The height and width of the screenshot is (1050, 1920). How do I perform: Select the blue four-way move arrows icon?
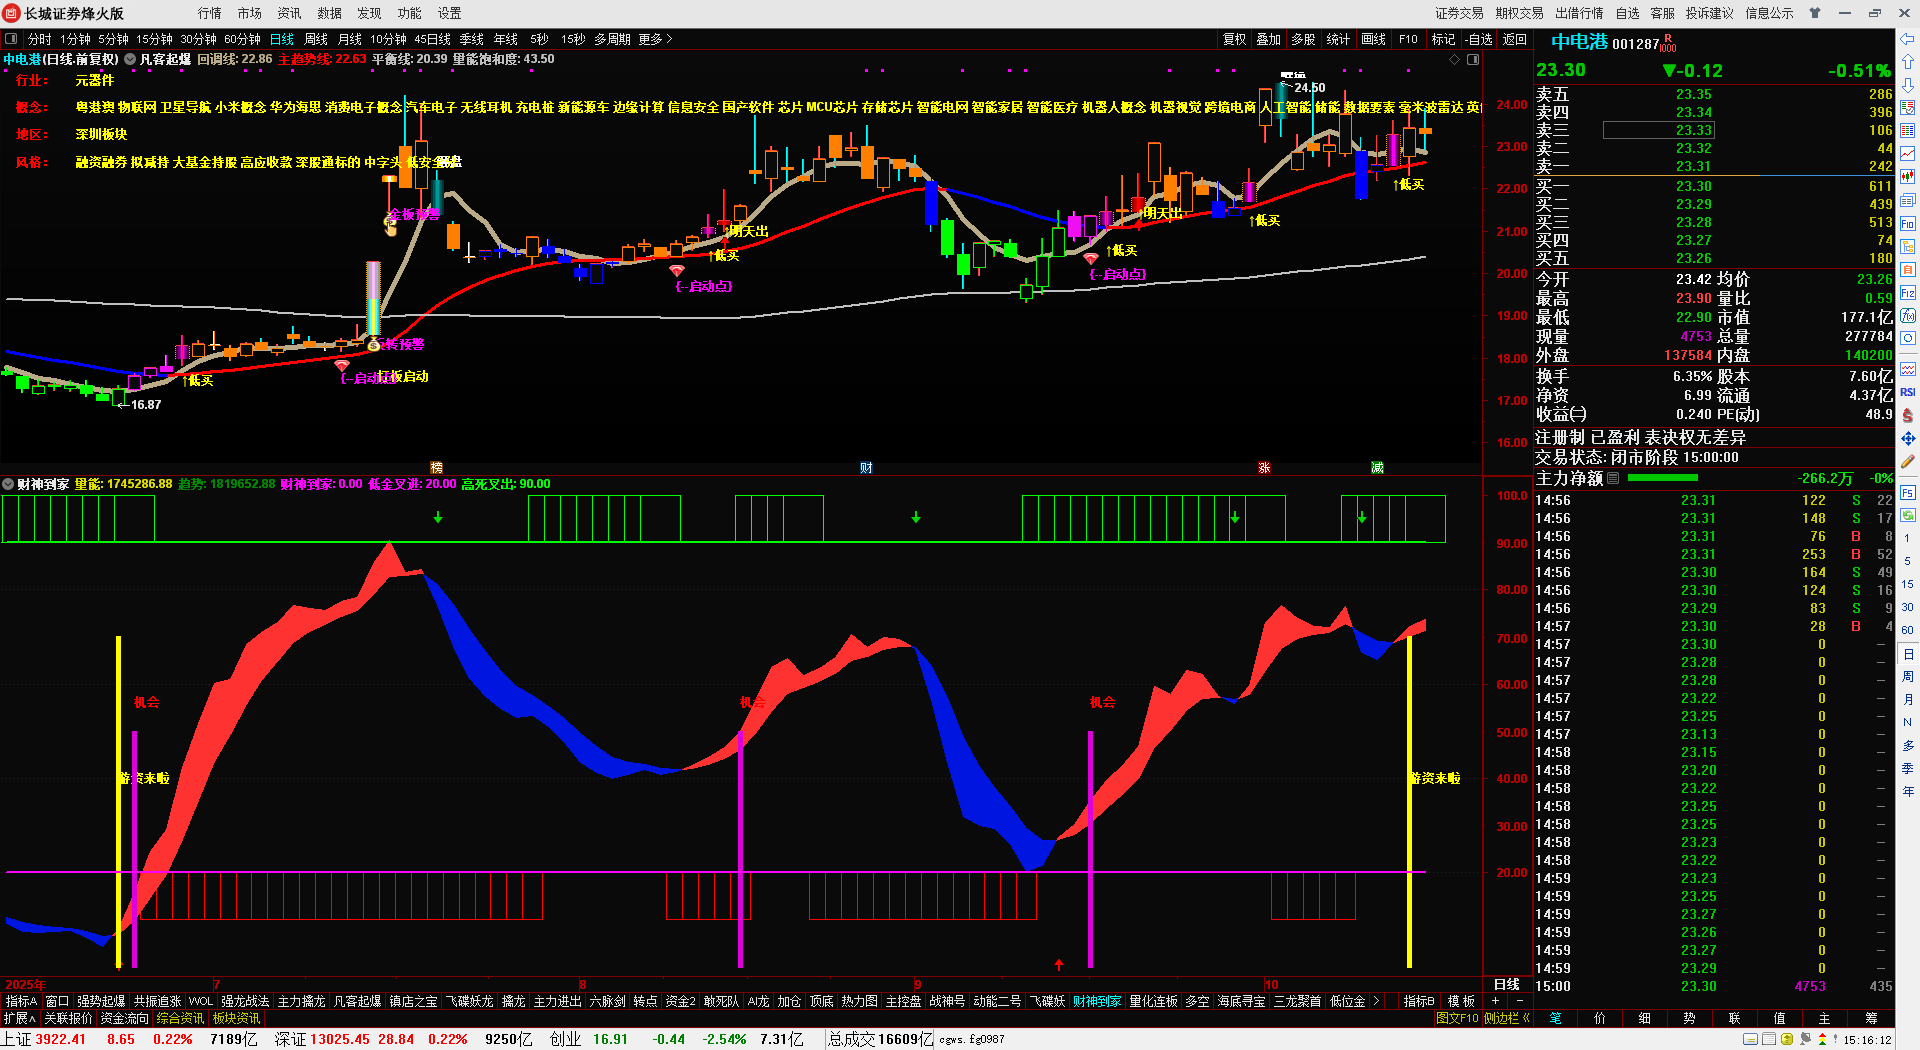point(1908,438)
